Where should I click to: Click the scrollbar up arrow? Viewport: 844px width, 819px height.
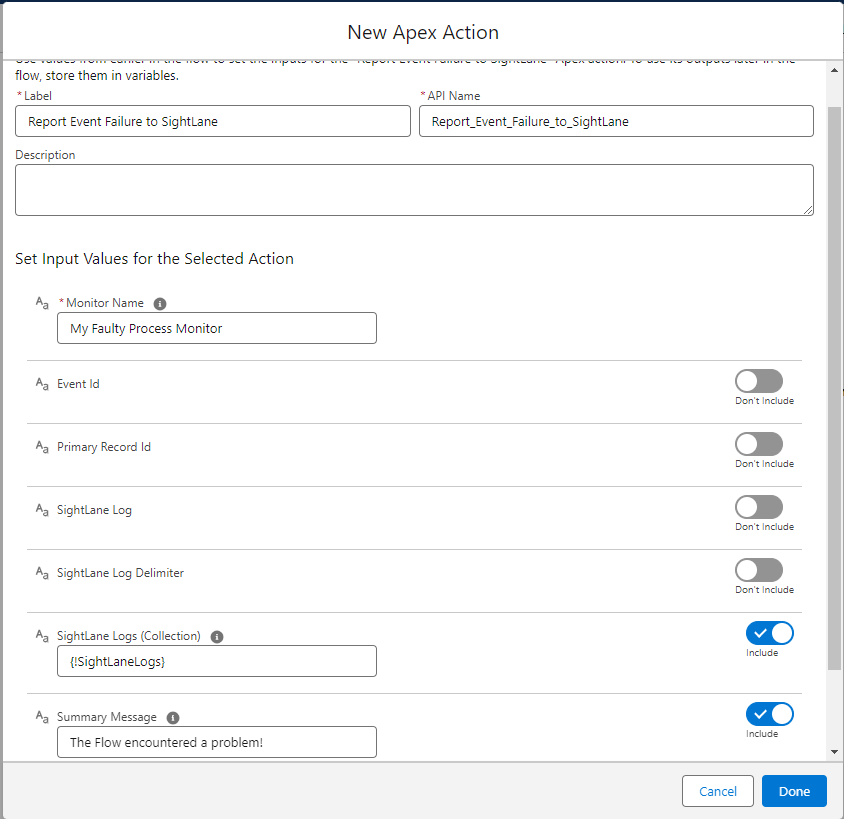(x=834, y=70)
